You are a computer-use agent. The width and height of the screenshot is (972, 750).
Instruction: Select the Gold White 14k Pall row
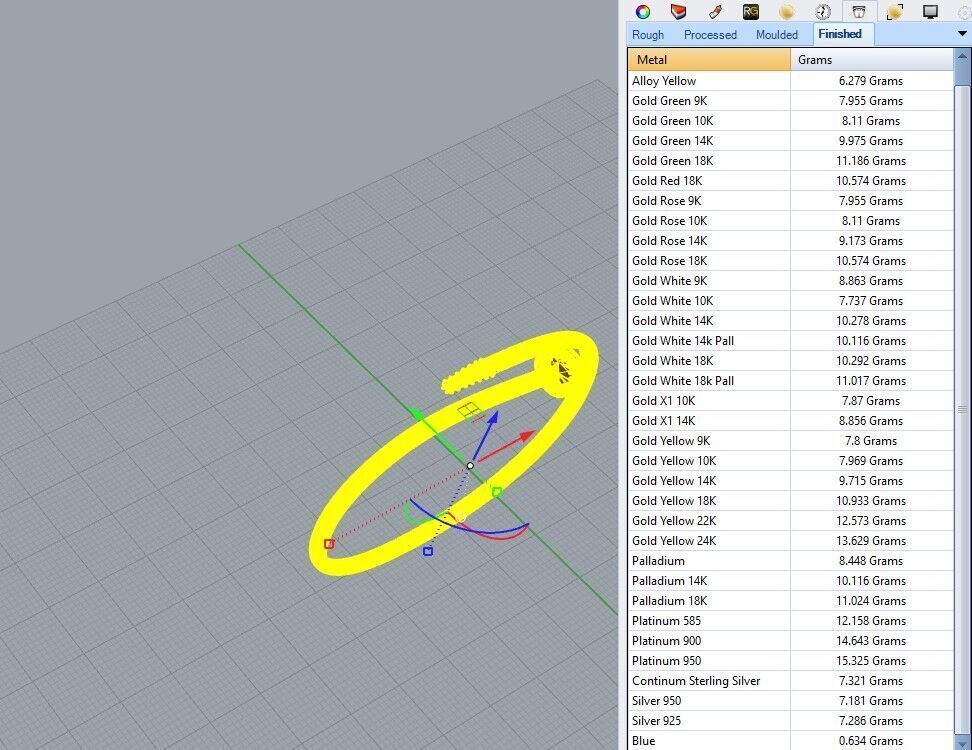[790, 341]
